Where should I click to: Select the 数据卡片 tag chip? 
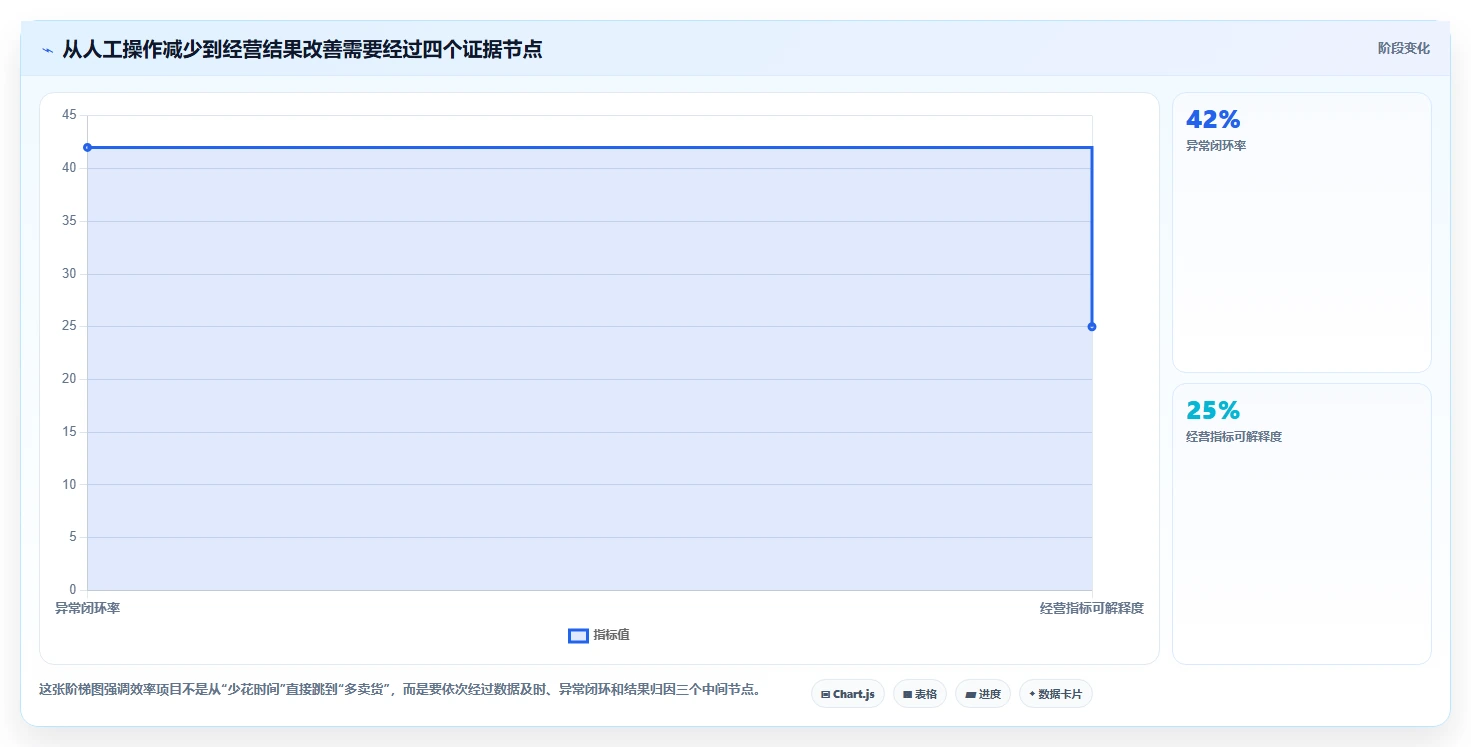[x=1056, y=694]
